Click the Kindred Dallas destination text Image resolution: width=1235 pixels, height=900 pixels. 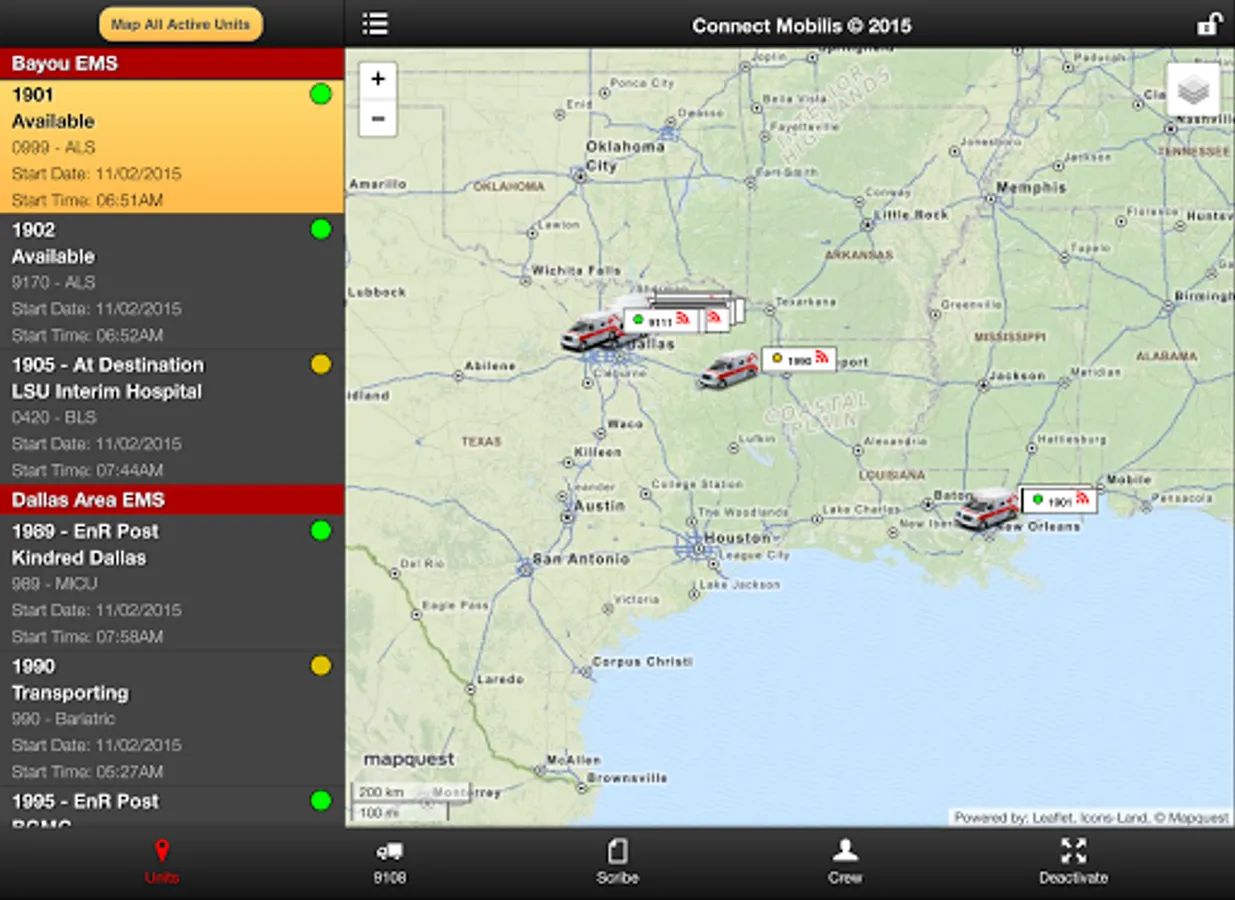(x=79, y=557)
